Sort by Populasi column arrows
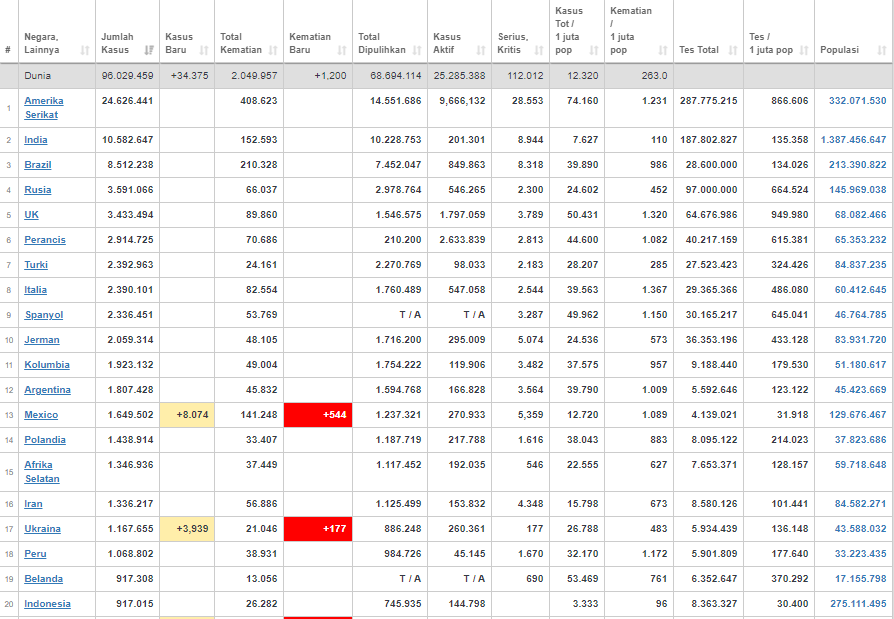894x619 pixels. point(882,50)
